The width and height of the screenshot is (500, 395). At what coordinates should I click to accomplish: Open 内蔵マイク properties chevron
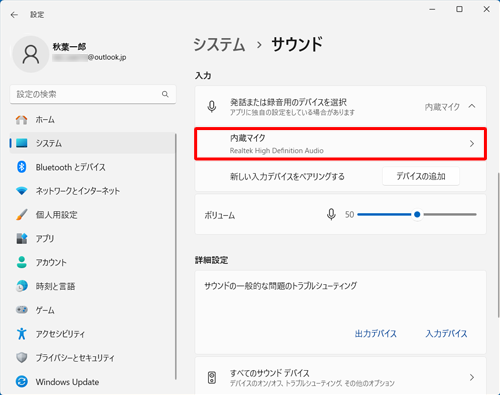pos(472,144)
